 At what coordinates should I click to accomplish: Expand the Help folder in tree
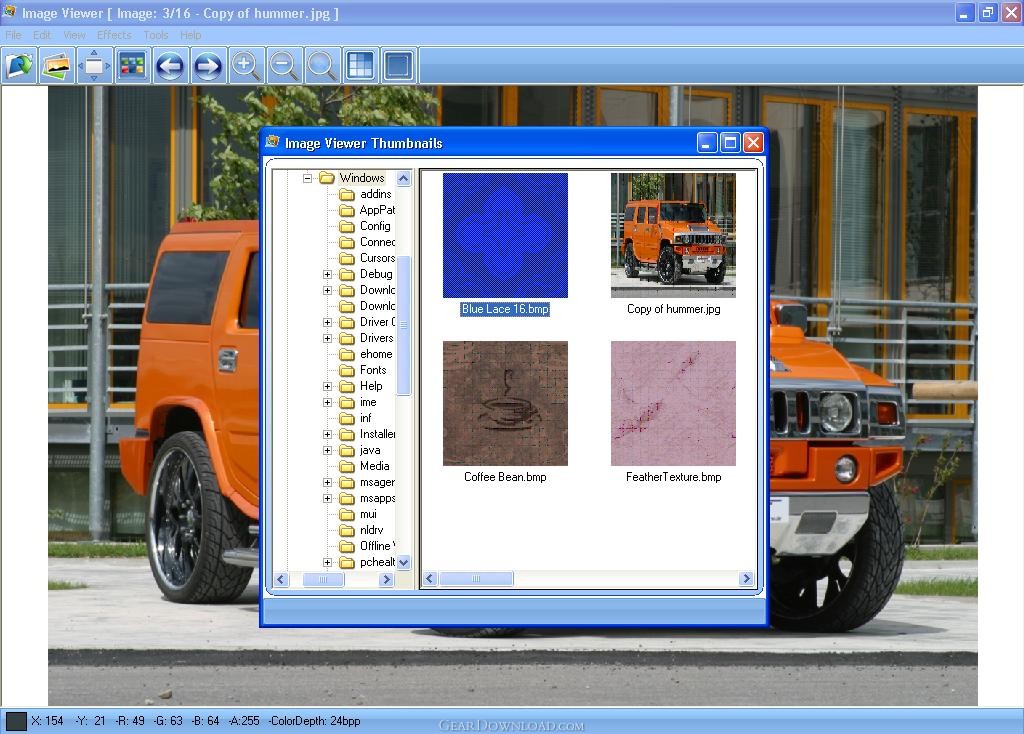point(327,386)
